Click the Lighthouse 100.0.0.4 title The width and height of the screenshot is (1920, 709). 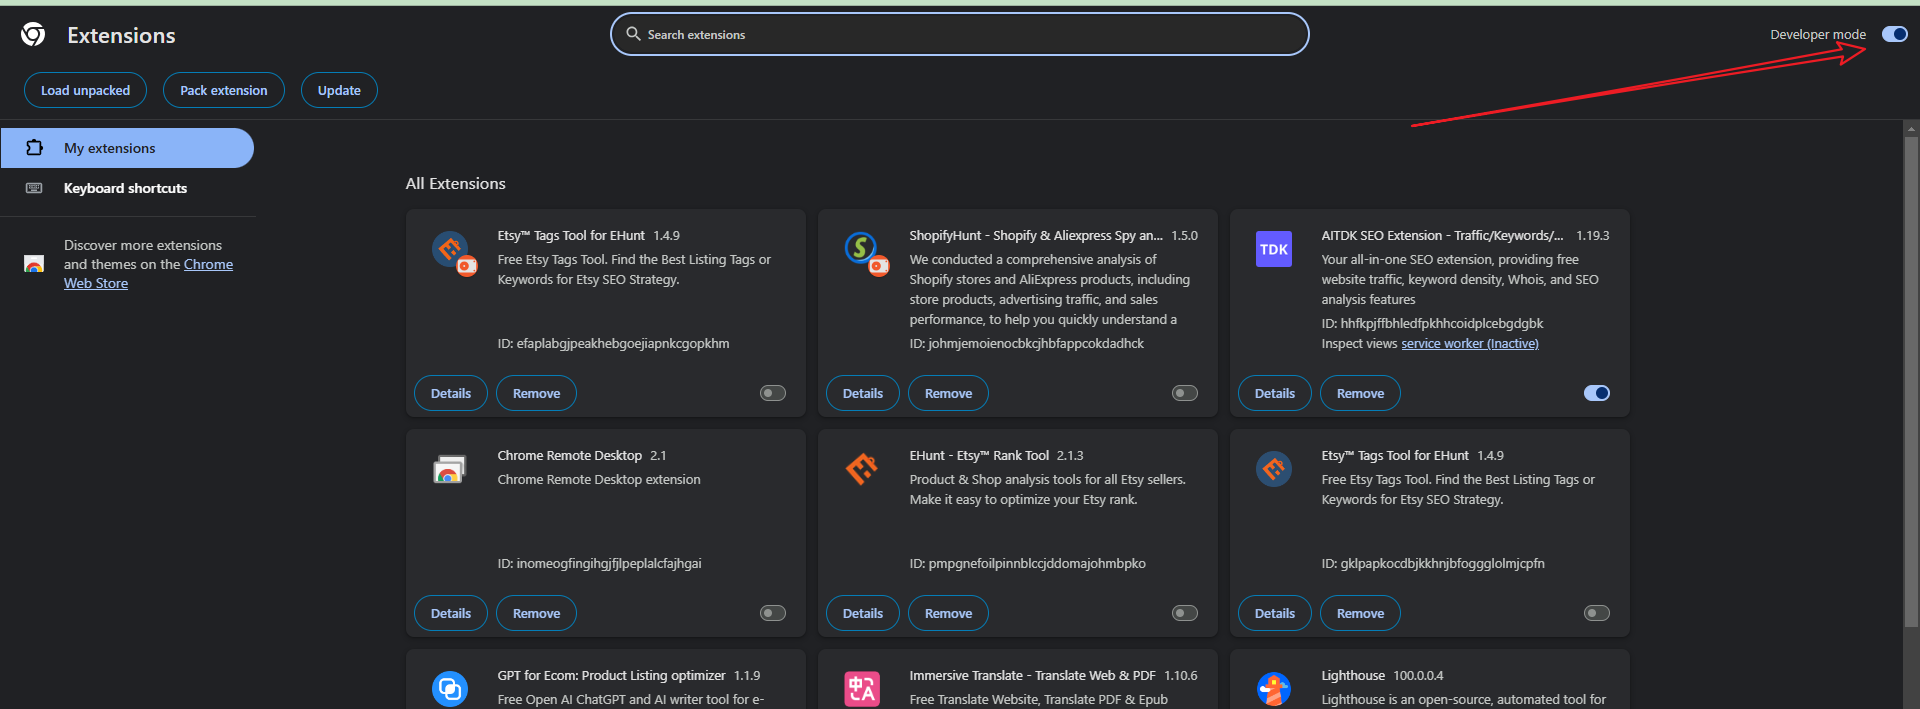pos(1382,675)
